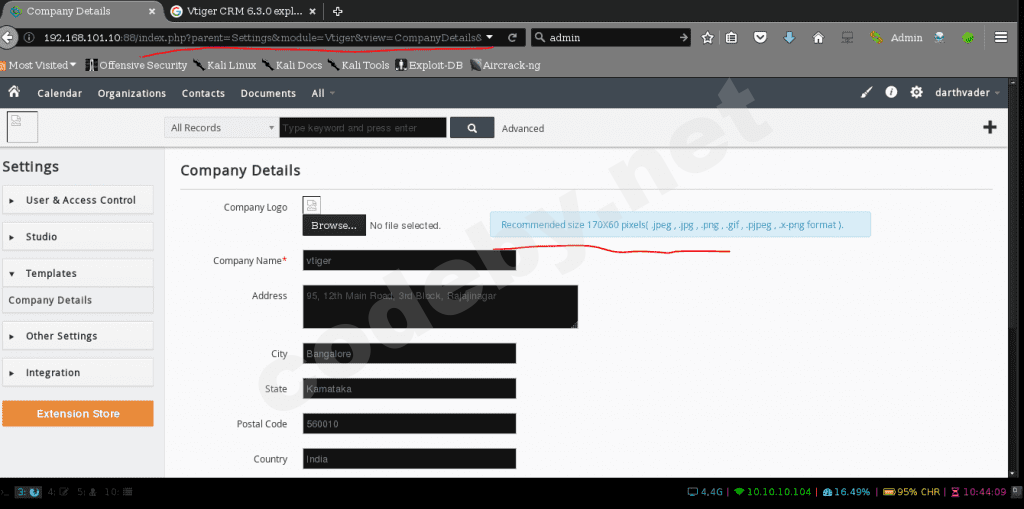
Task: Click the Country field
Action: point(409,459)
